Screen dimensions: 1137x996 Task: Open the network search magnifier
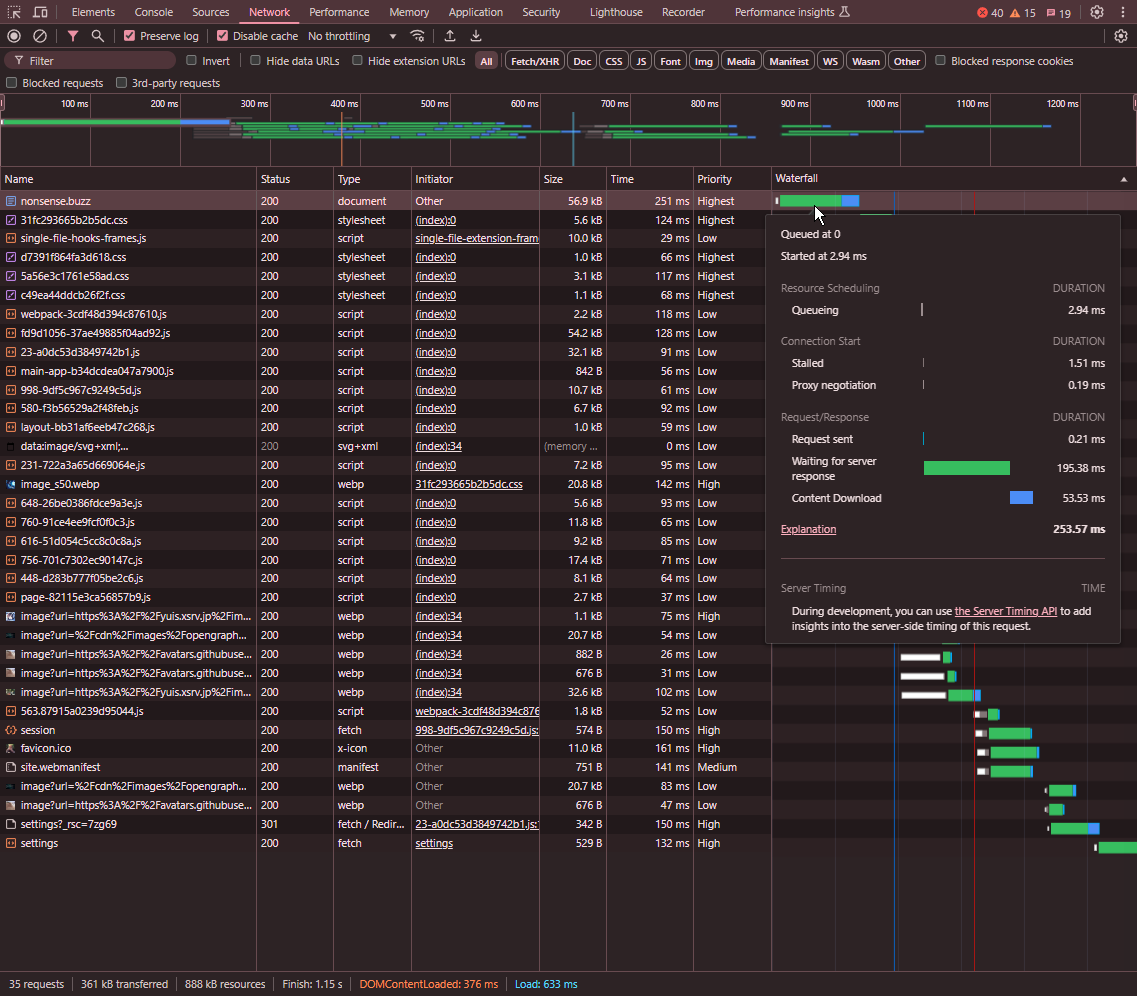click(x=97, y=36)
